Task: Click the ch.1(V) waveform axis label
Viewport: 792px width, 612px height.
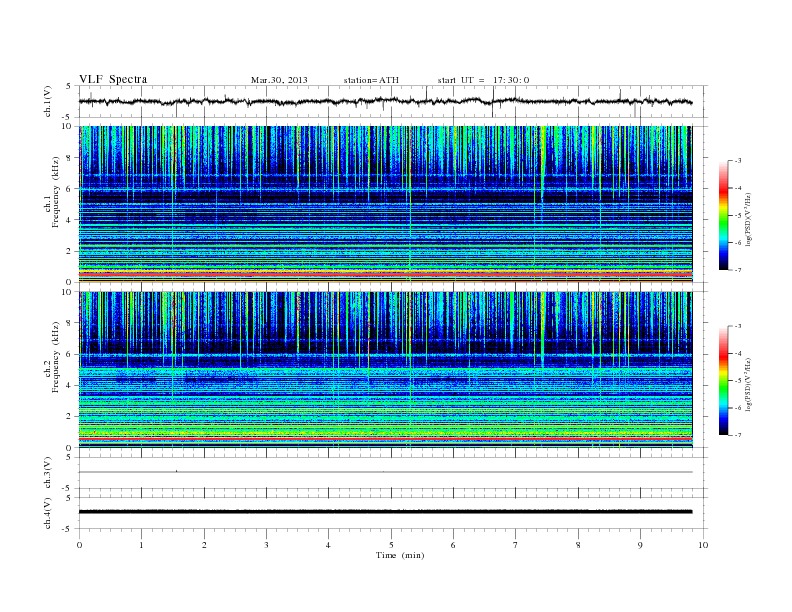Action: 47,101
